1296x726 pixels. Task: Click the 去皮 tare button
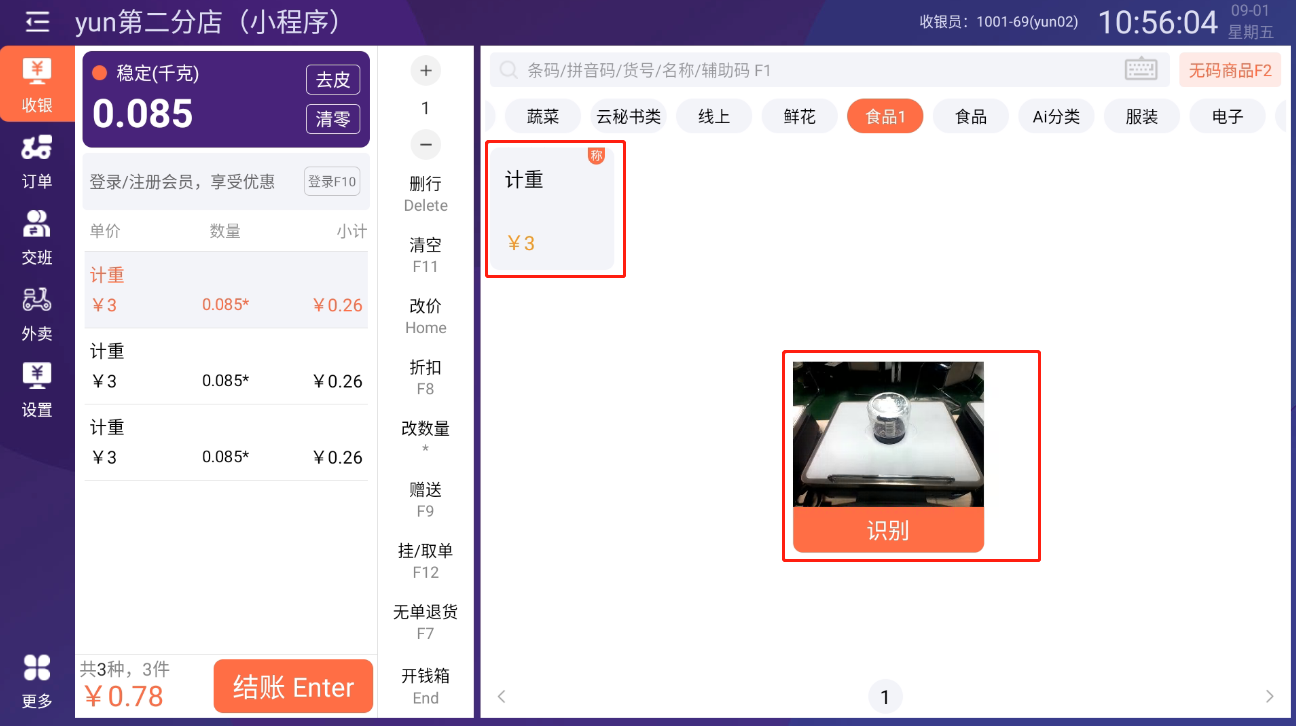click(333, 80)
